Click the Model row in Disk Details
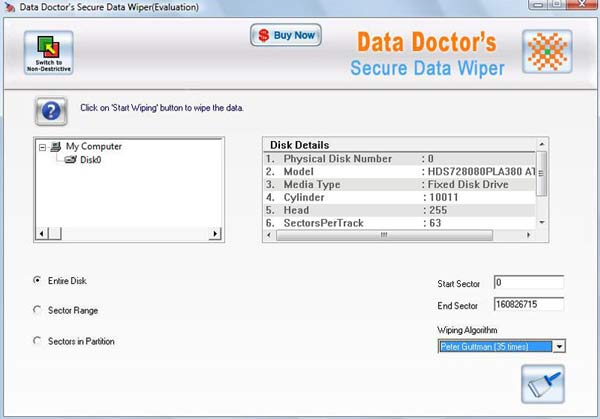 click(399, 171)
